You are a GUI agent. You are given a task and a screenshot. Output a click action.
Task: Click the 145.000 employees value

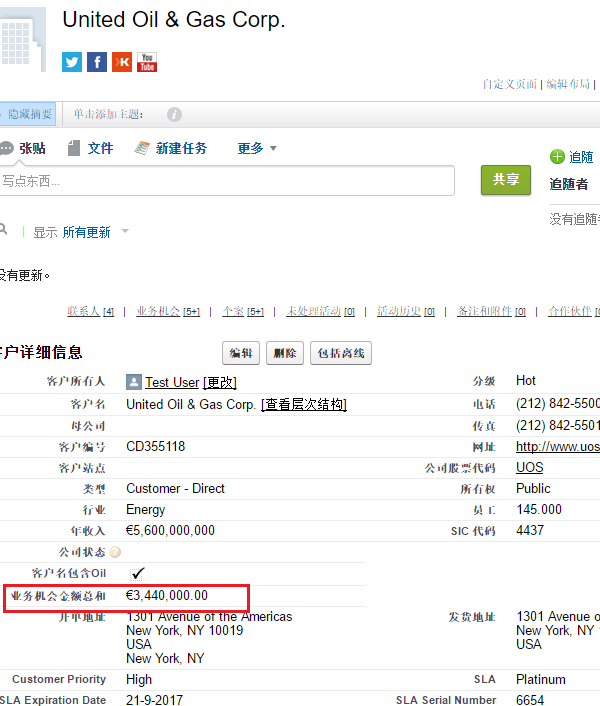pyautogui.click(x=539, y=510)
